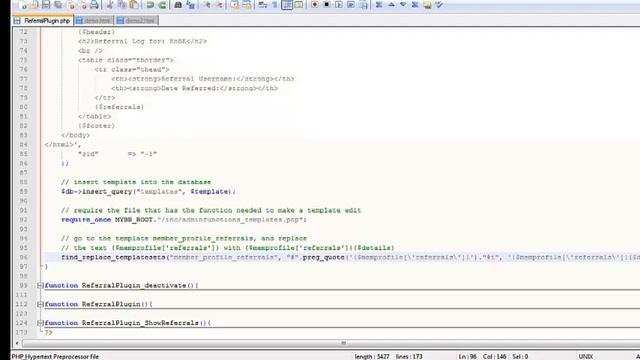Toggle synchronized horizontal scrolling icon
Viewport: 640px width, 360px height.
point(247,5)
